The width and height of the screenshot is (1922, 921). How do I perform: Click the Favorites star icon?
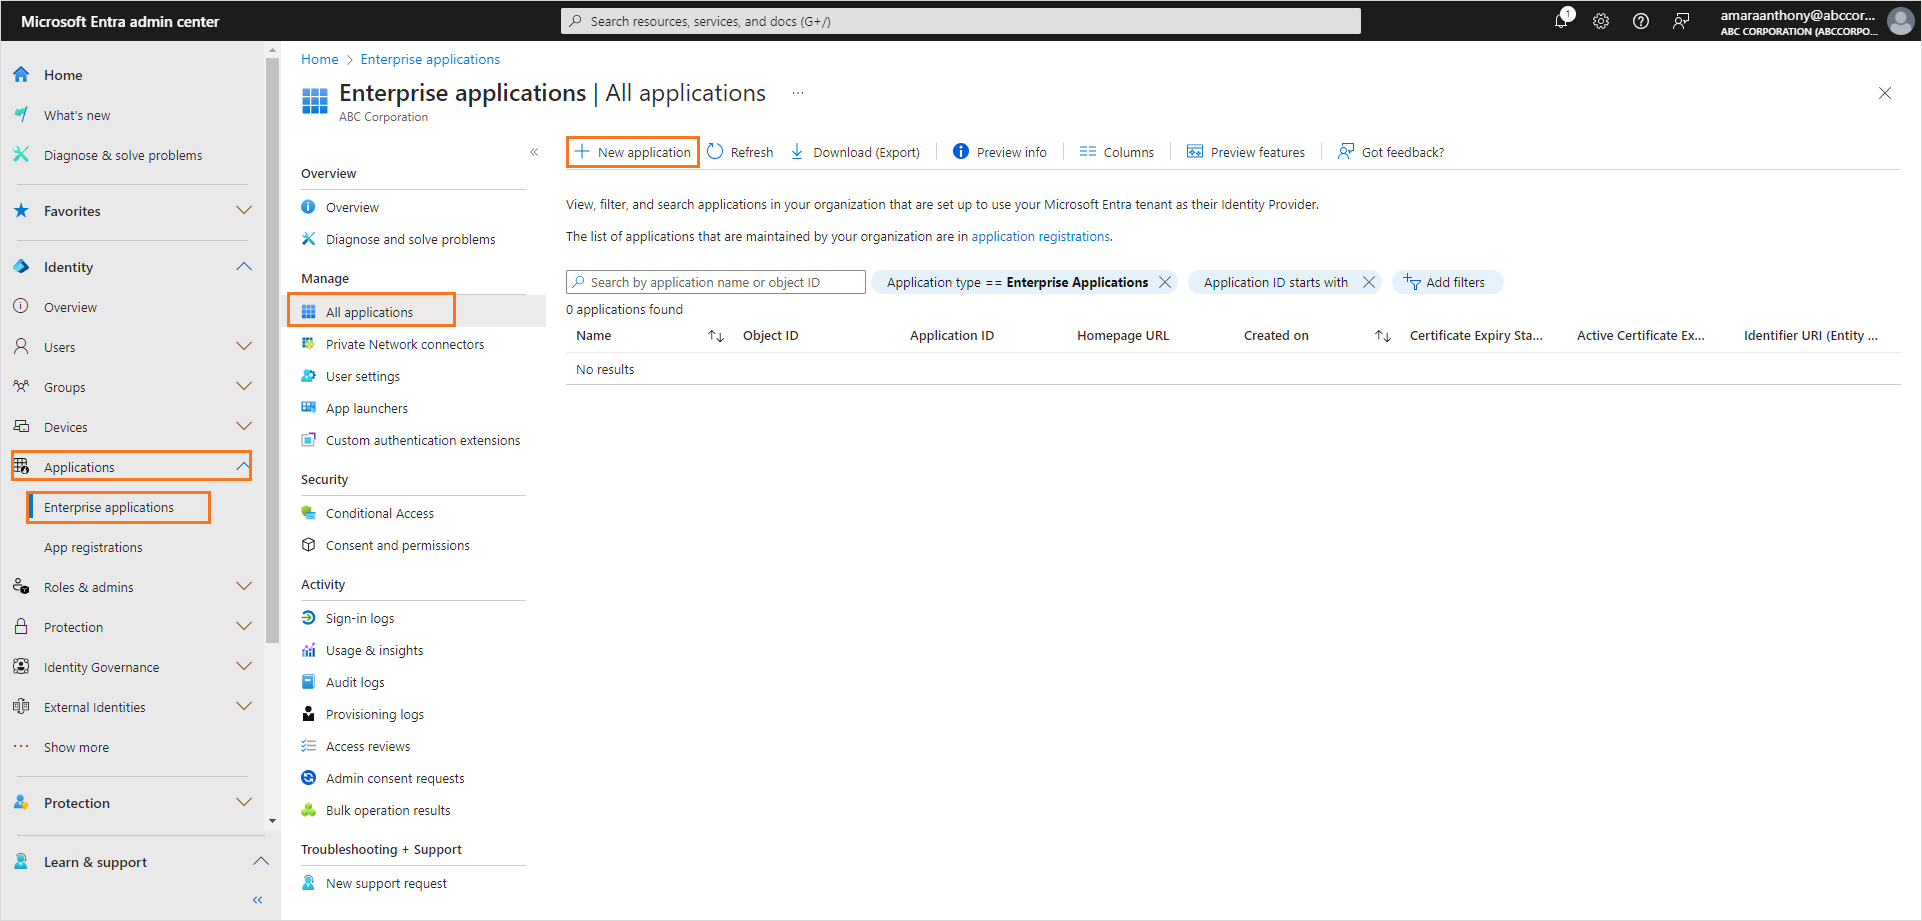pyautogui.click(x=21, y=211)
